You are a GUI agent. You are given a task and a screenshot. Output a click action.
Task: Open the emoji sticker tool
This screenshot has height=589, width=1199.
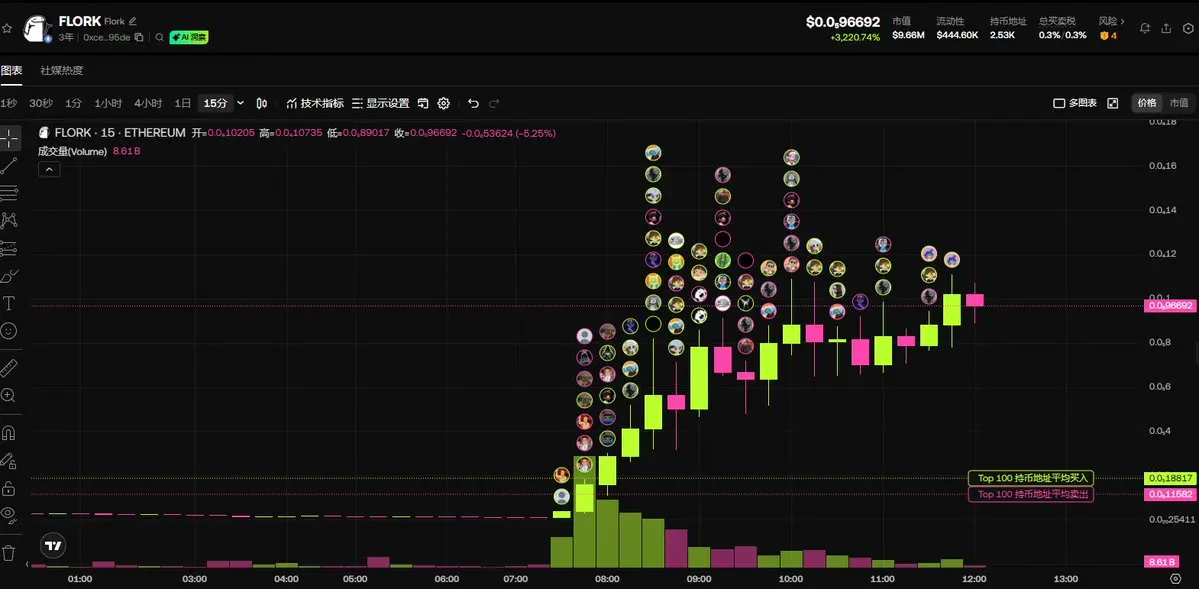click(9, 331)
